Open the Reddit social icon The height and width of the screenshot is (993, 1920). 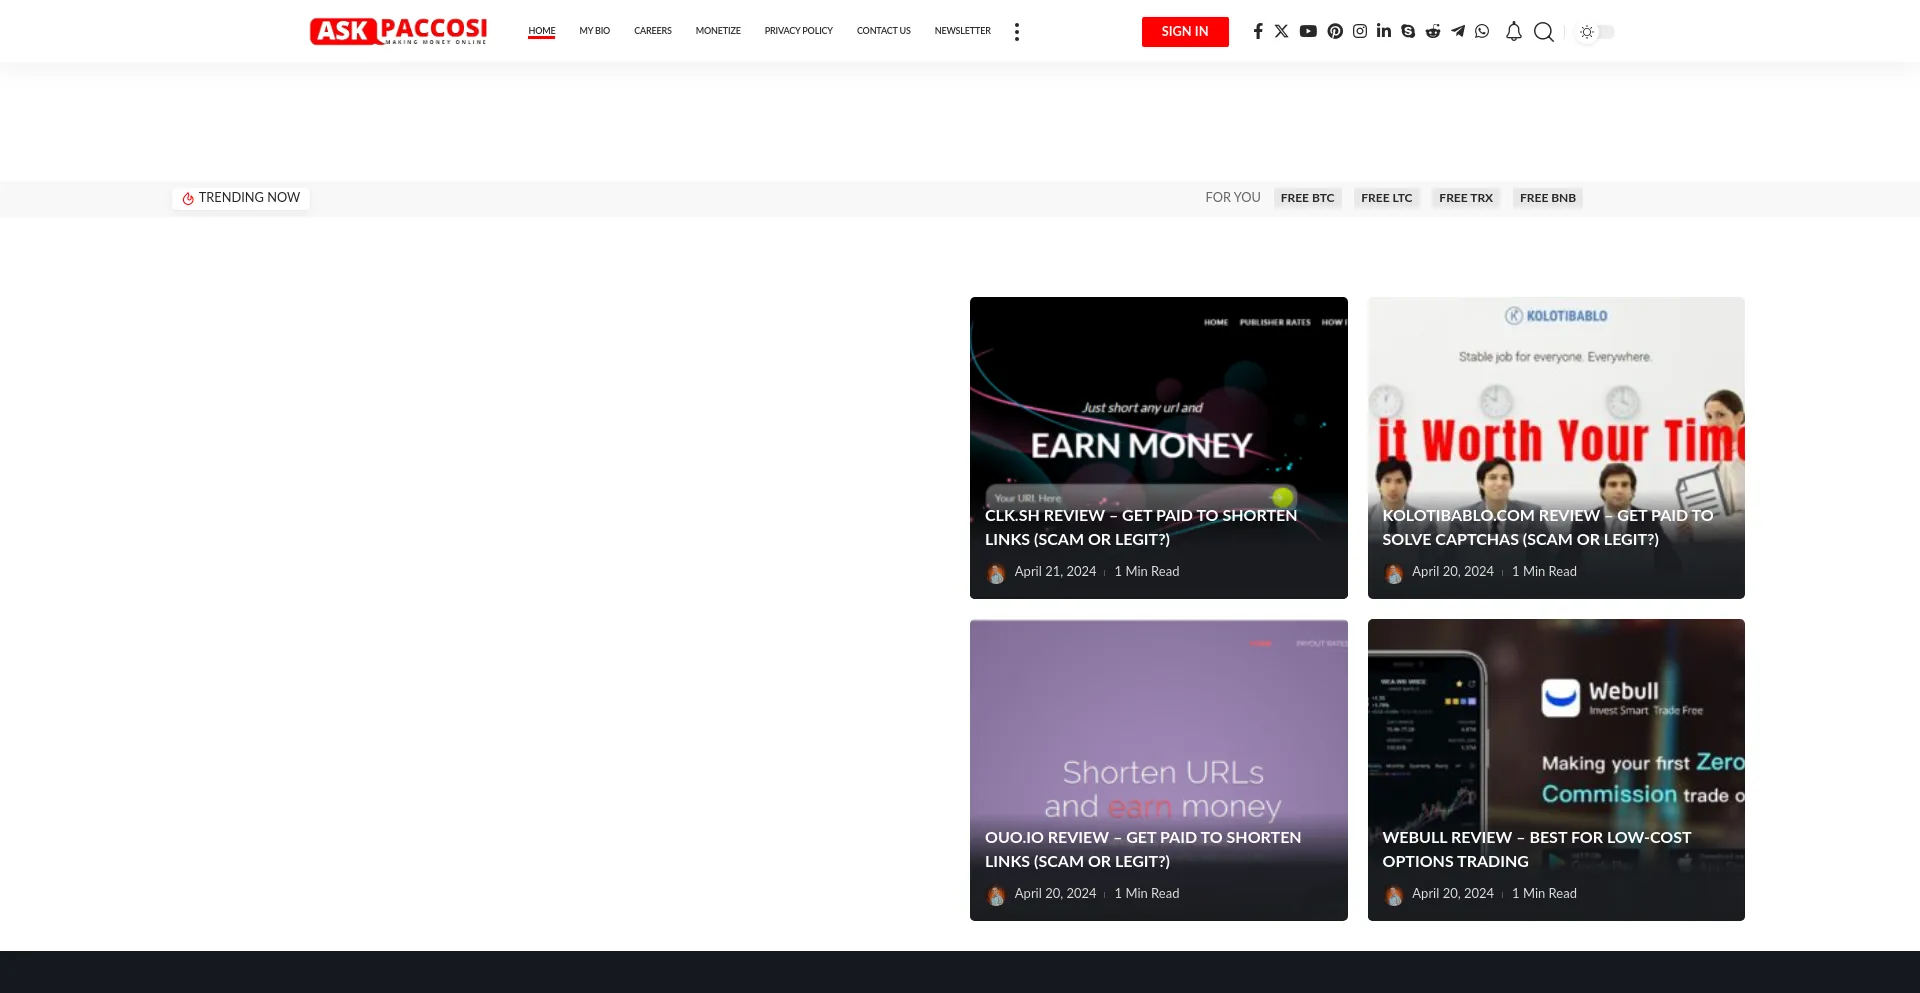click(1433, 31)
